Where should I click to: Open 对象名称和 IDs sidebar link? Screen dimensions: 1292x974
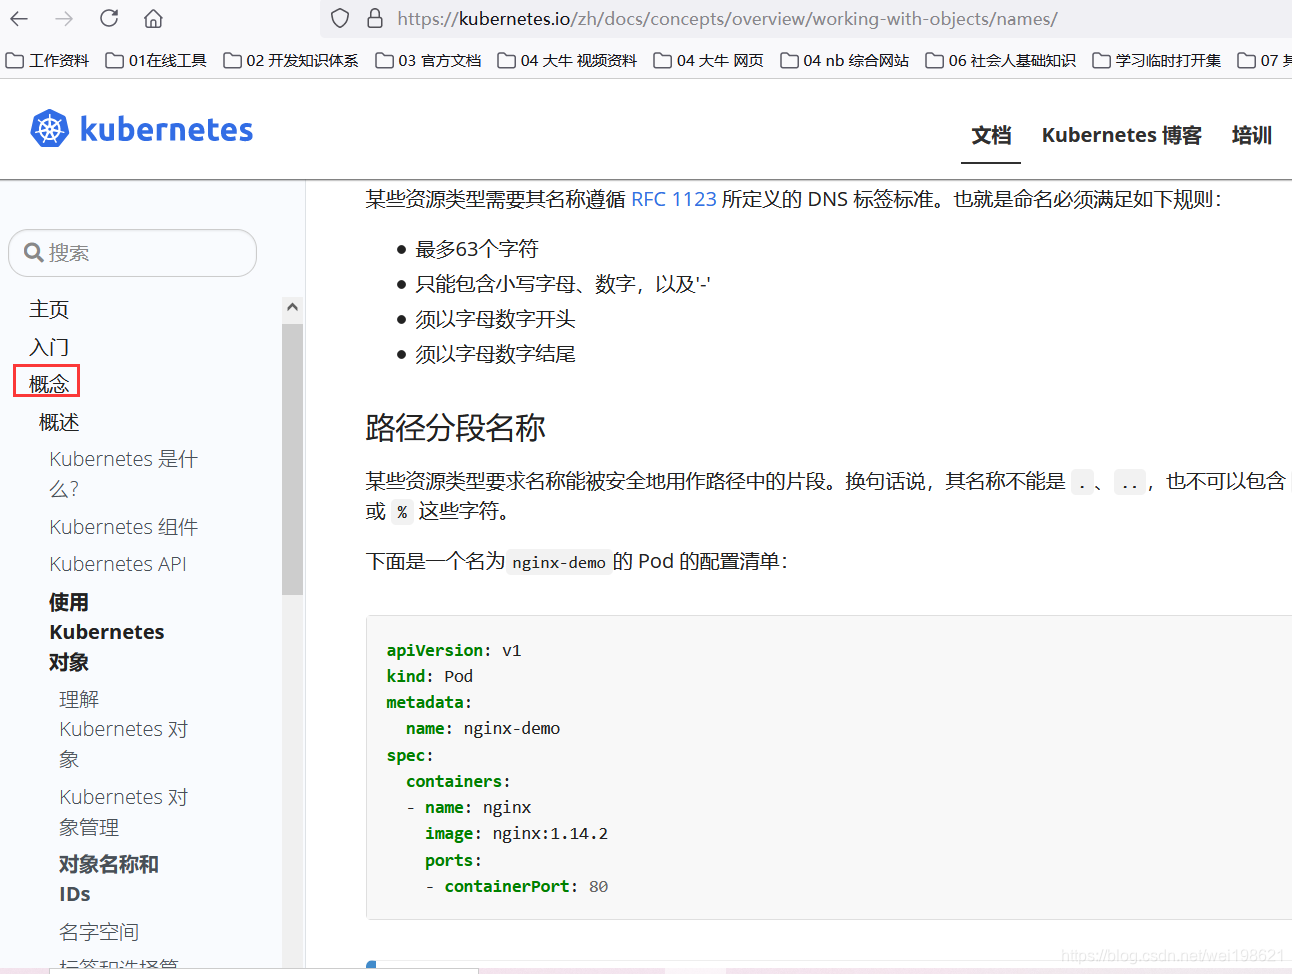pyautogui.click(x=108, y=879)
